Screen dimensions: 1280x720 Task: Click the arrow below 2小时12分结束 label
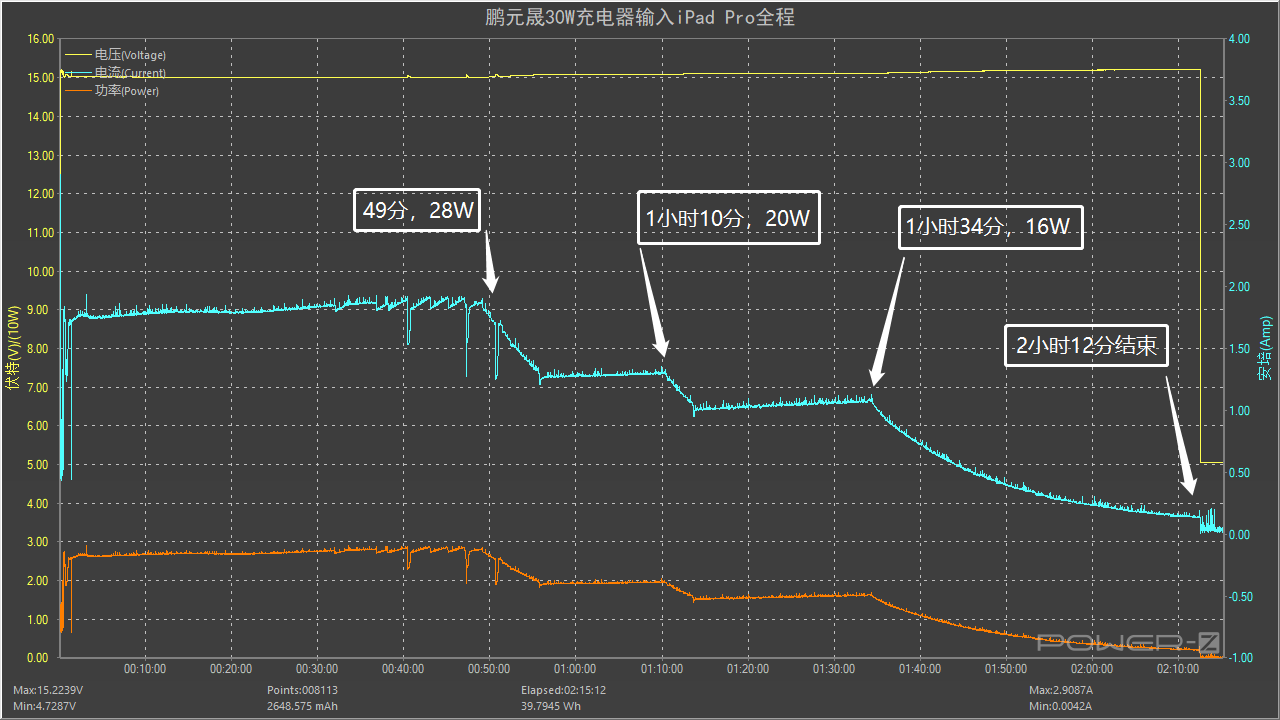tap(1180, 435)
